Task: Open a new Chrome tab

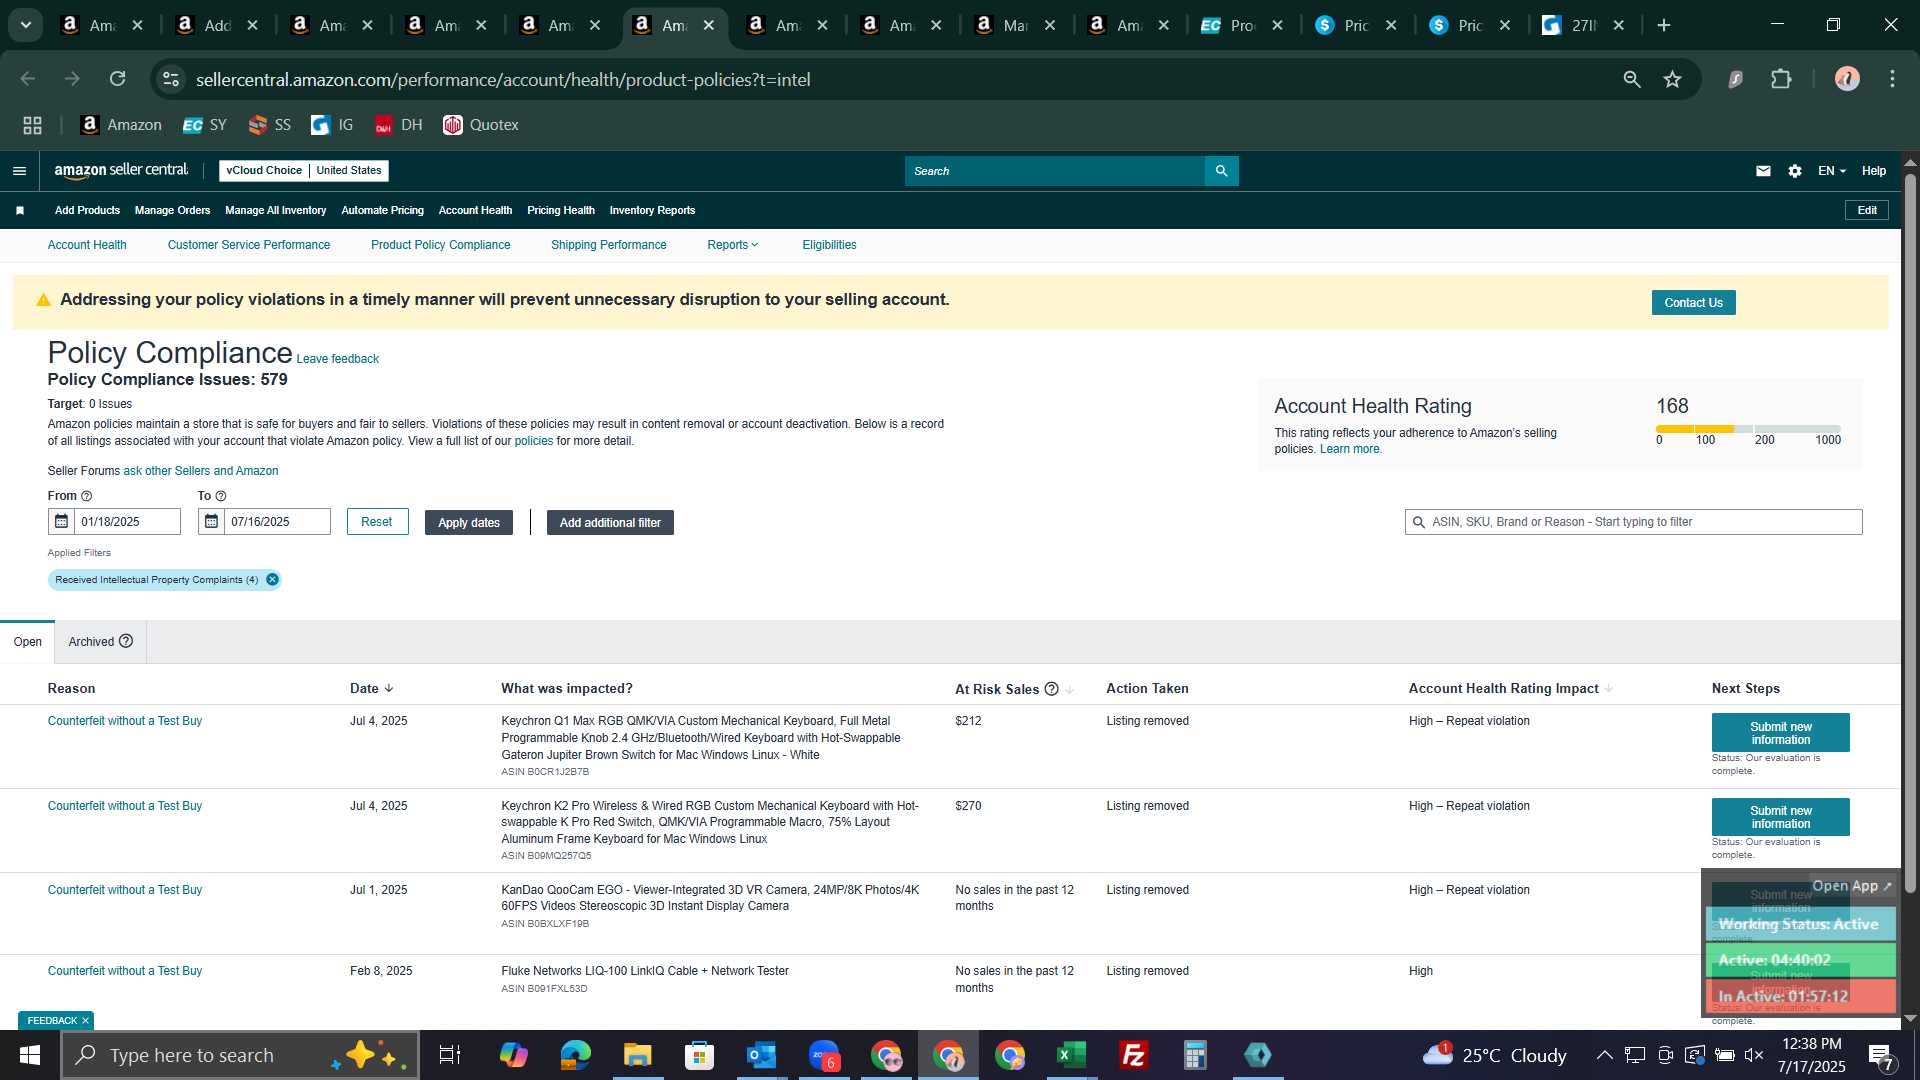Action: [1664, 25]
